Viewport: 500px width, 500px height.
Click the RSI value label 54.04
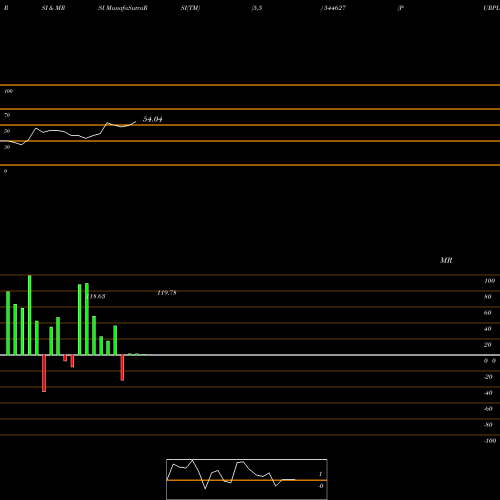click(153, 119)
